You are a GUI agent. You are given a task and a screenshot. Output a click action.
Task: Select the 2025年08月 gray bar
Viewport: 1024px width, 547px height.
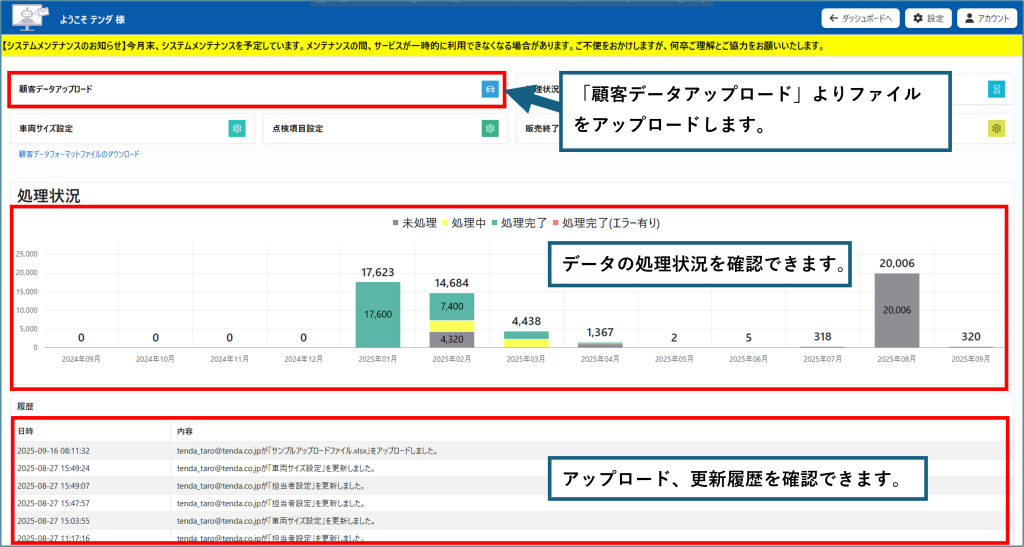click(897, 311)
